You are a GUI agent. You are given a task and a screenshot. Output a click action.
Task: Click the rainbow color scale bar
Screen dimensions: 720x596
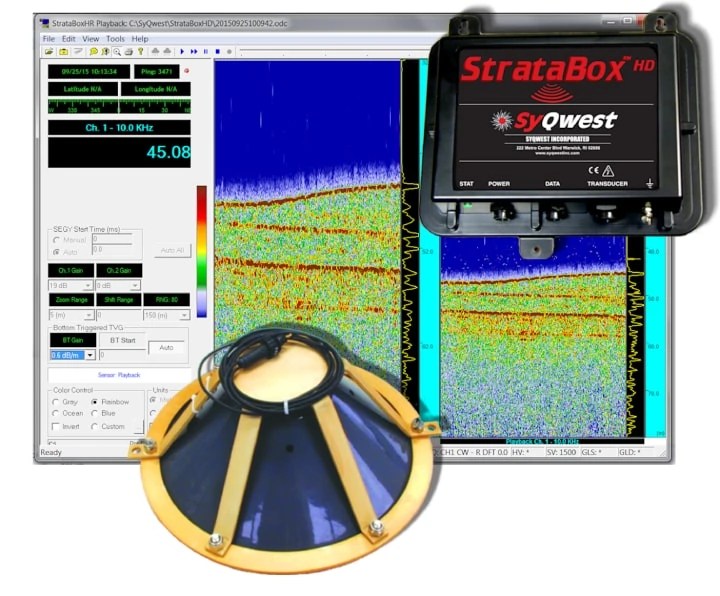pyautogui.click(x=202, y=251)
